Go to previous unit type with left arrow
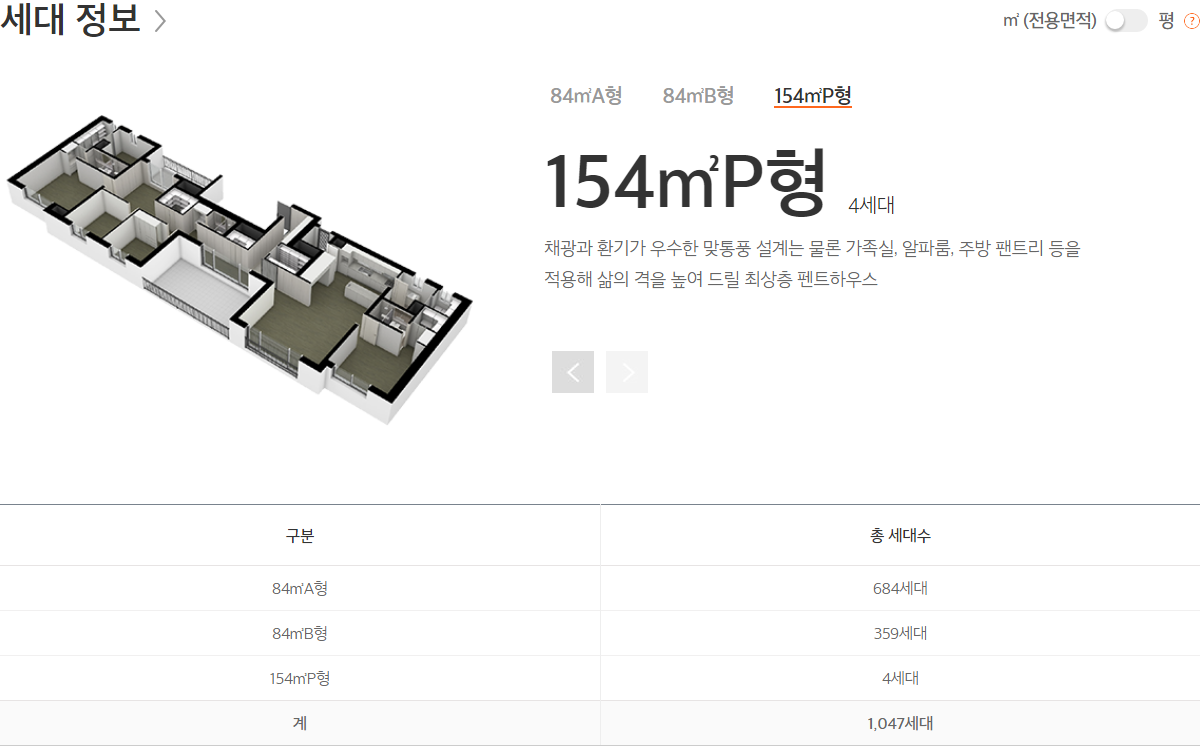 [573, 372]
